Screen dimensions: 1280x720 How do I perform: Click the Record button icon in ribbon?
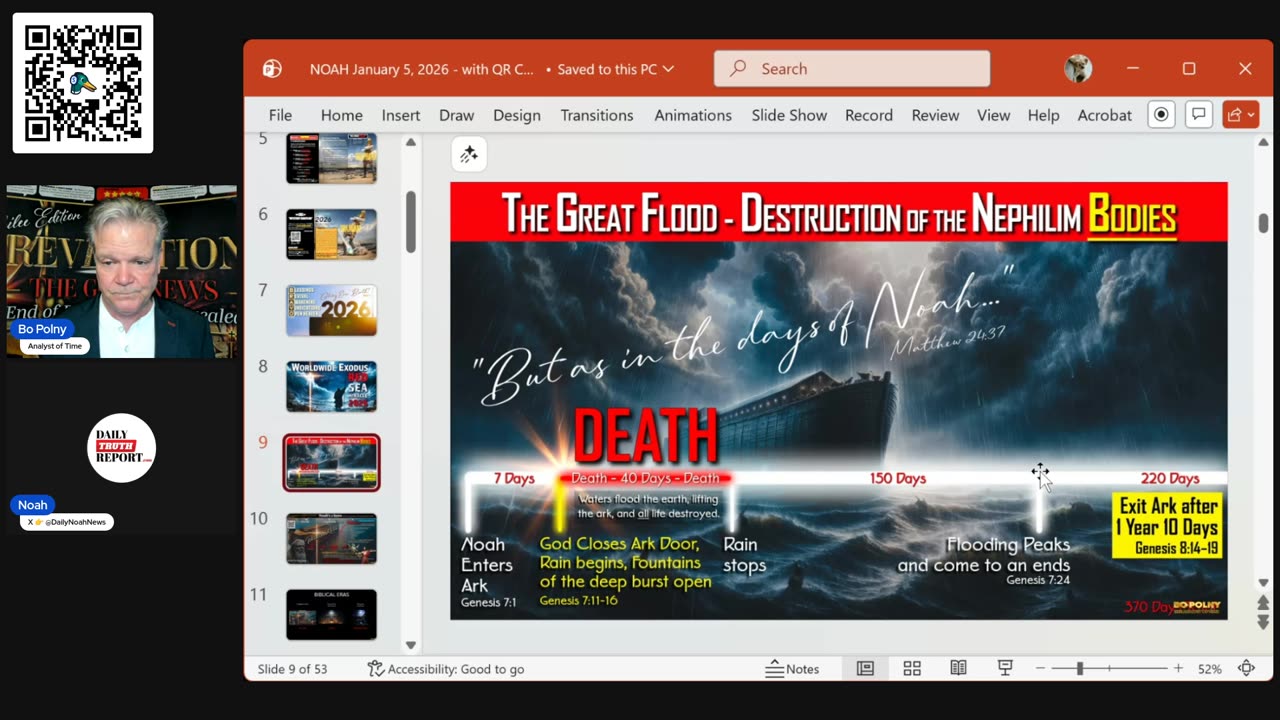[x=1161, y=115]
